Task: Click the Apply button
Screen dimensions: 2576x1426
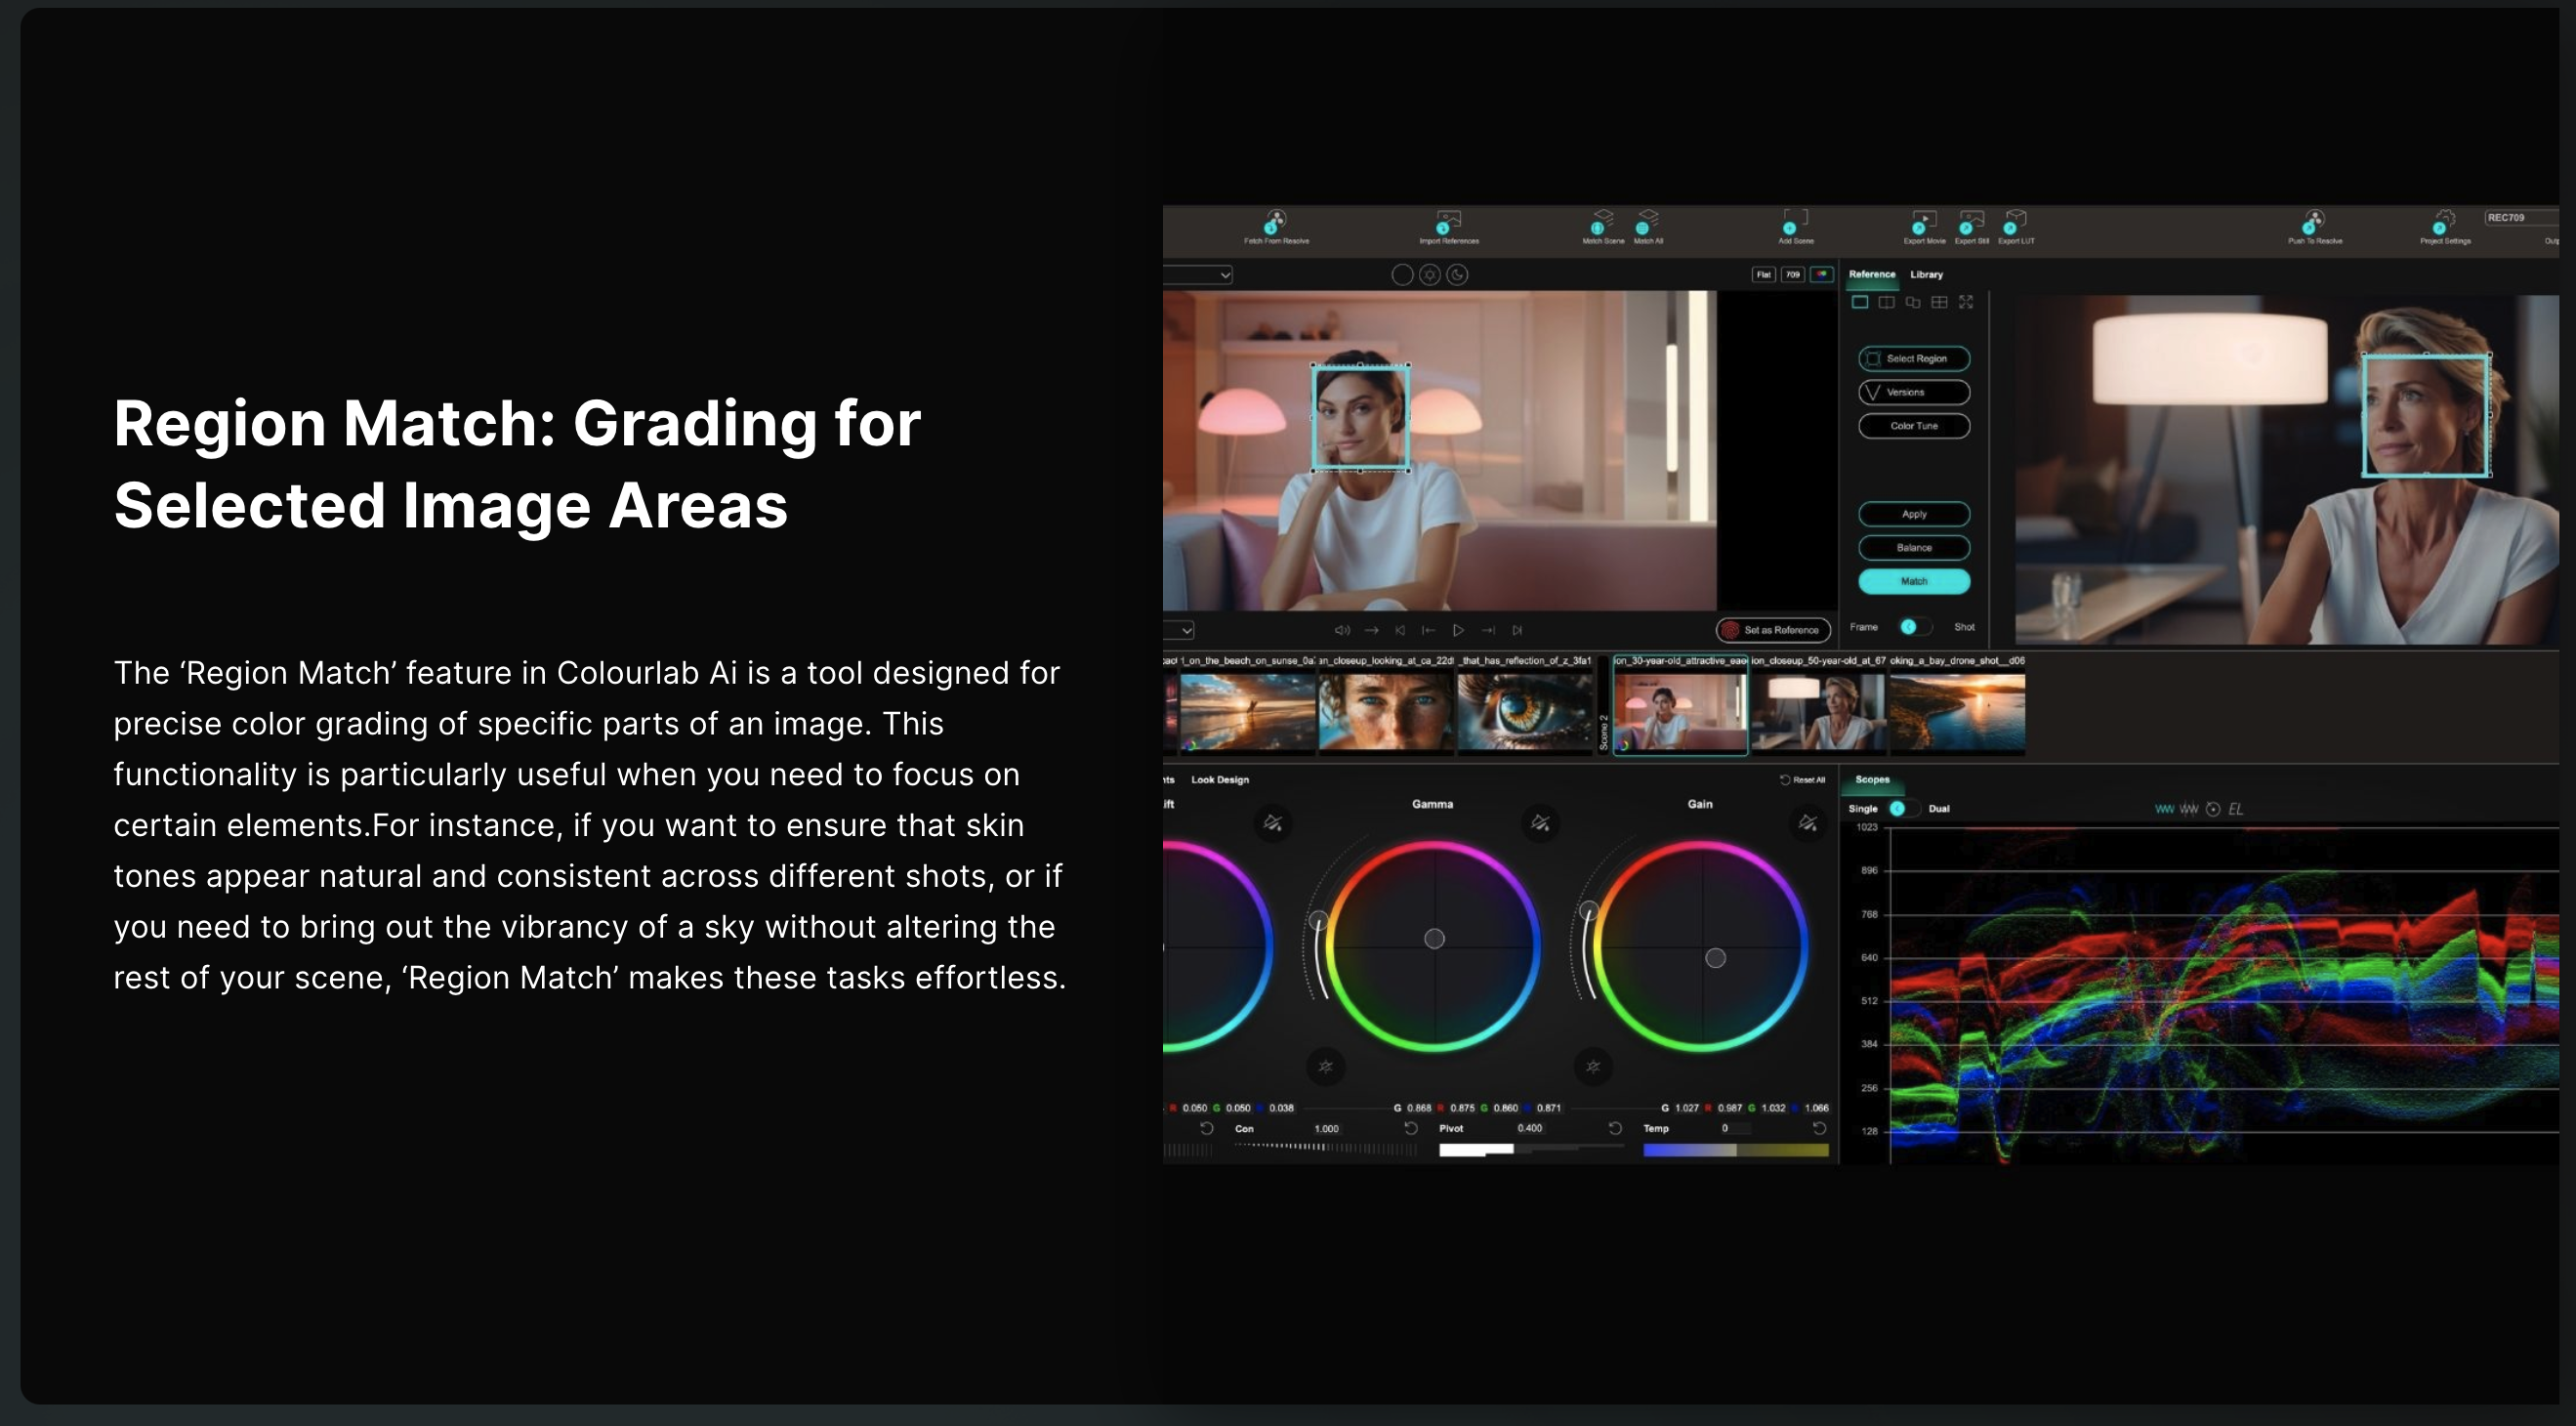Action: 1914,514
